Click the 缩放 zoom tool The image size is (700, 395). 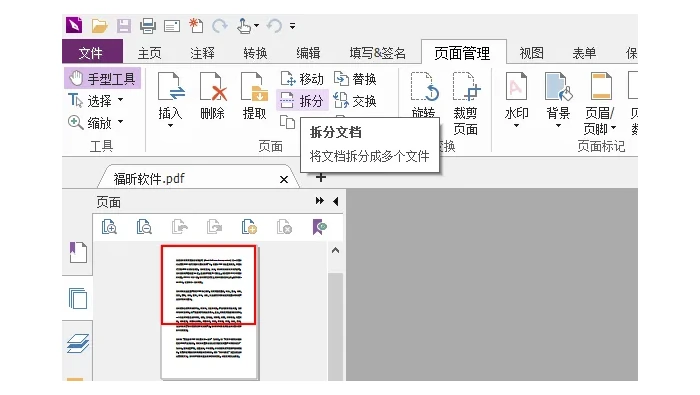[90, 122]
